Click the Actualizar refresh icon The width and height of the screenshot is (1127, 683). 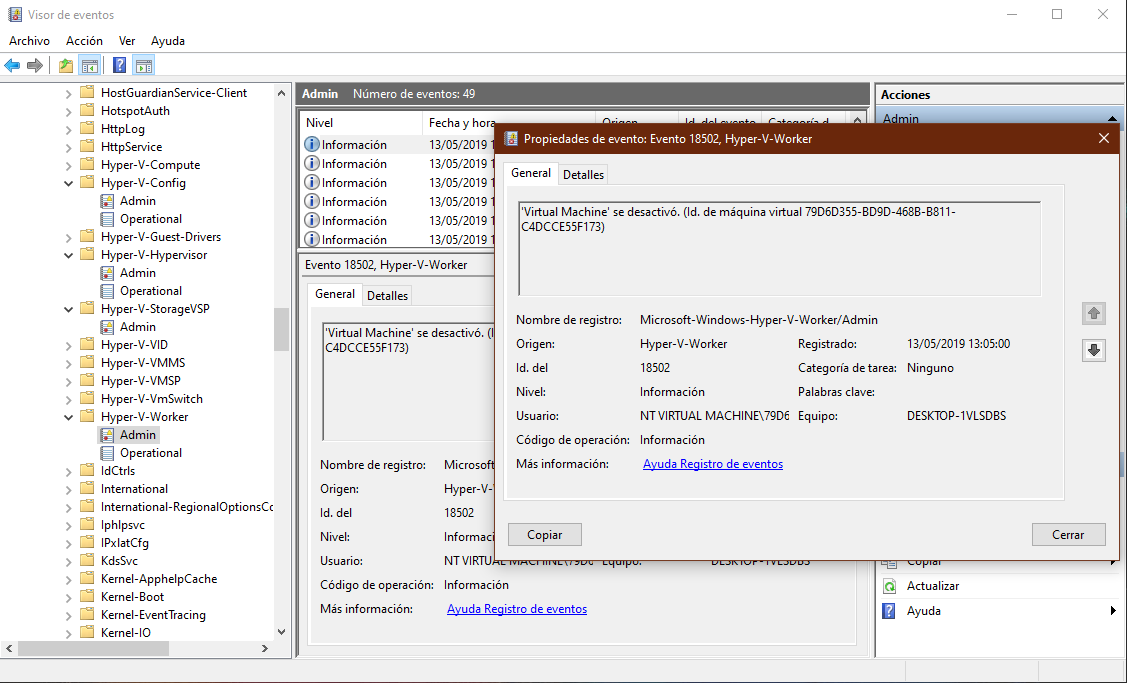(890, 586)
